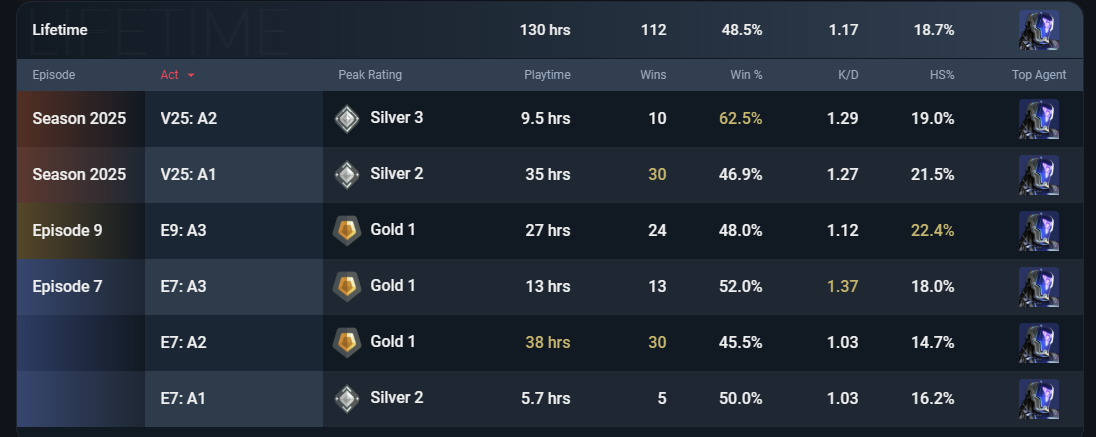
Task: Select the V25: A2 act cell
Action: click(x=233, y=119)
